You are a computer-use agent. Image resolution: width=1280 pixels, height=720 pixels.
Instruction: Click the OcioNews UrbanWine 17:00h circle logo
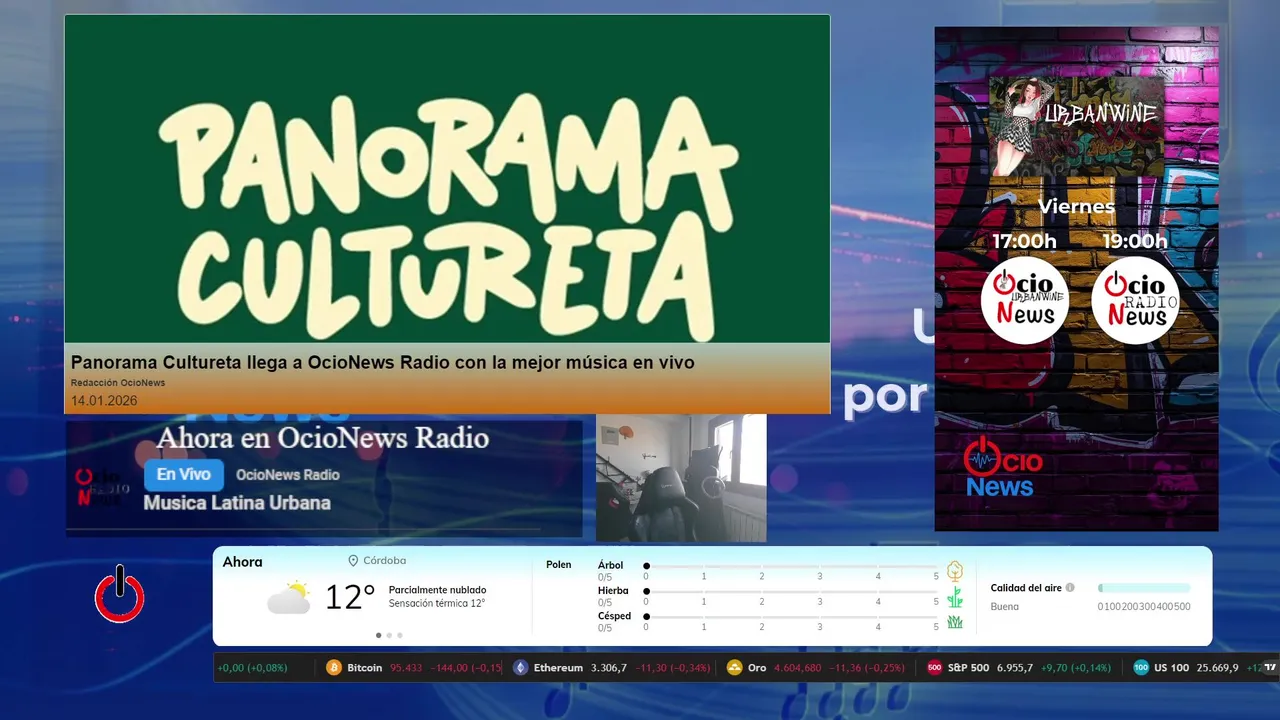pos(1025,300)
